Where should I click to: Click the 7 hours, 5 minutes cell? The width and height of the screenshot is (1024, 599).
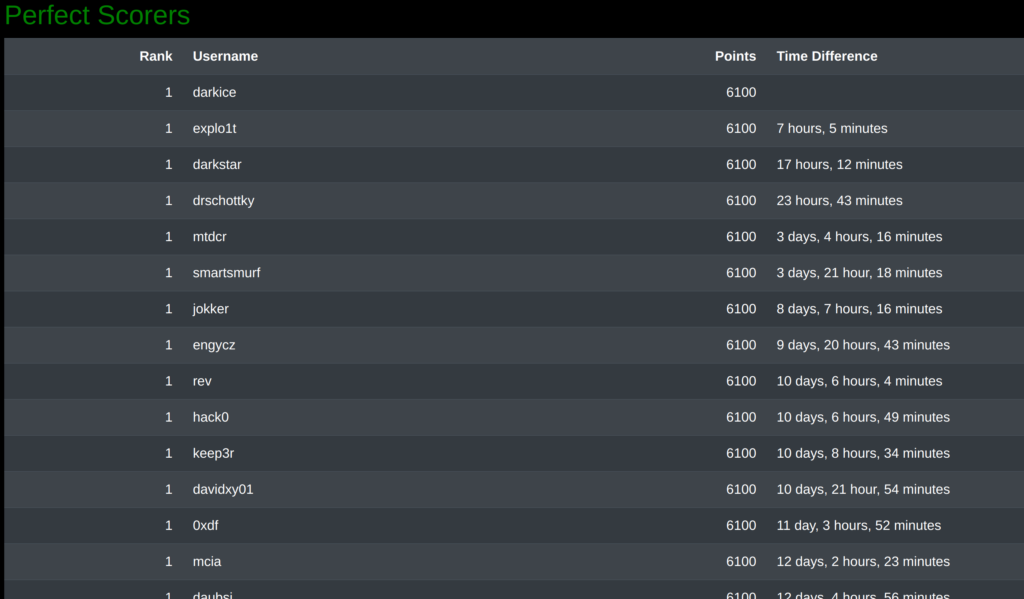click(x=831, y=129)
